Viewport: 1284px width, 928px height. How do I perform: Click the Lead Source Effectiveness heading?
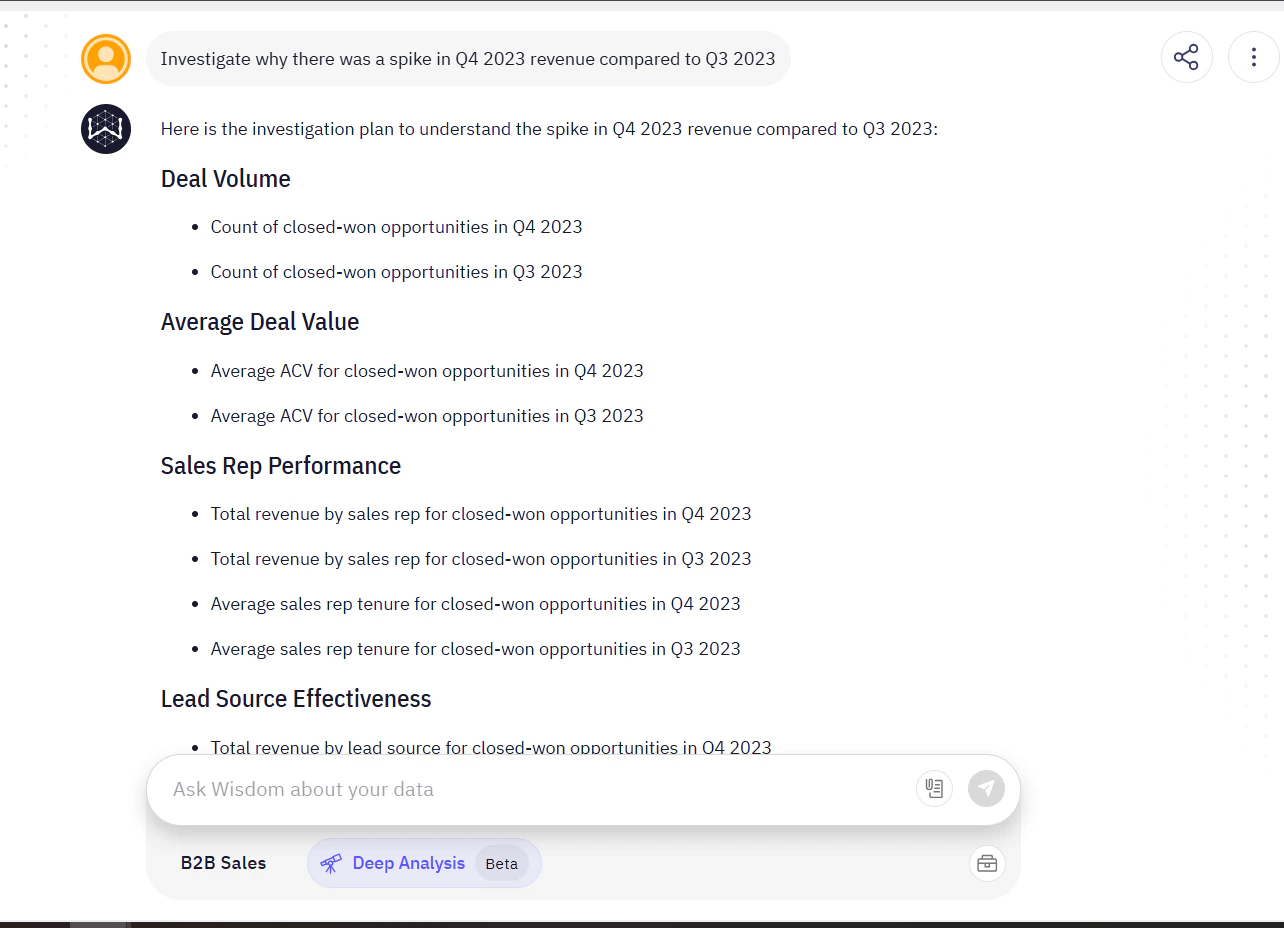coord(296,699)
